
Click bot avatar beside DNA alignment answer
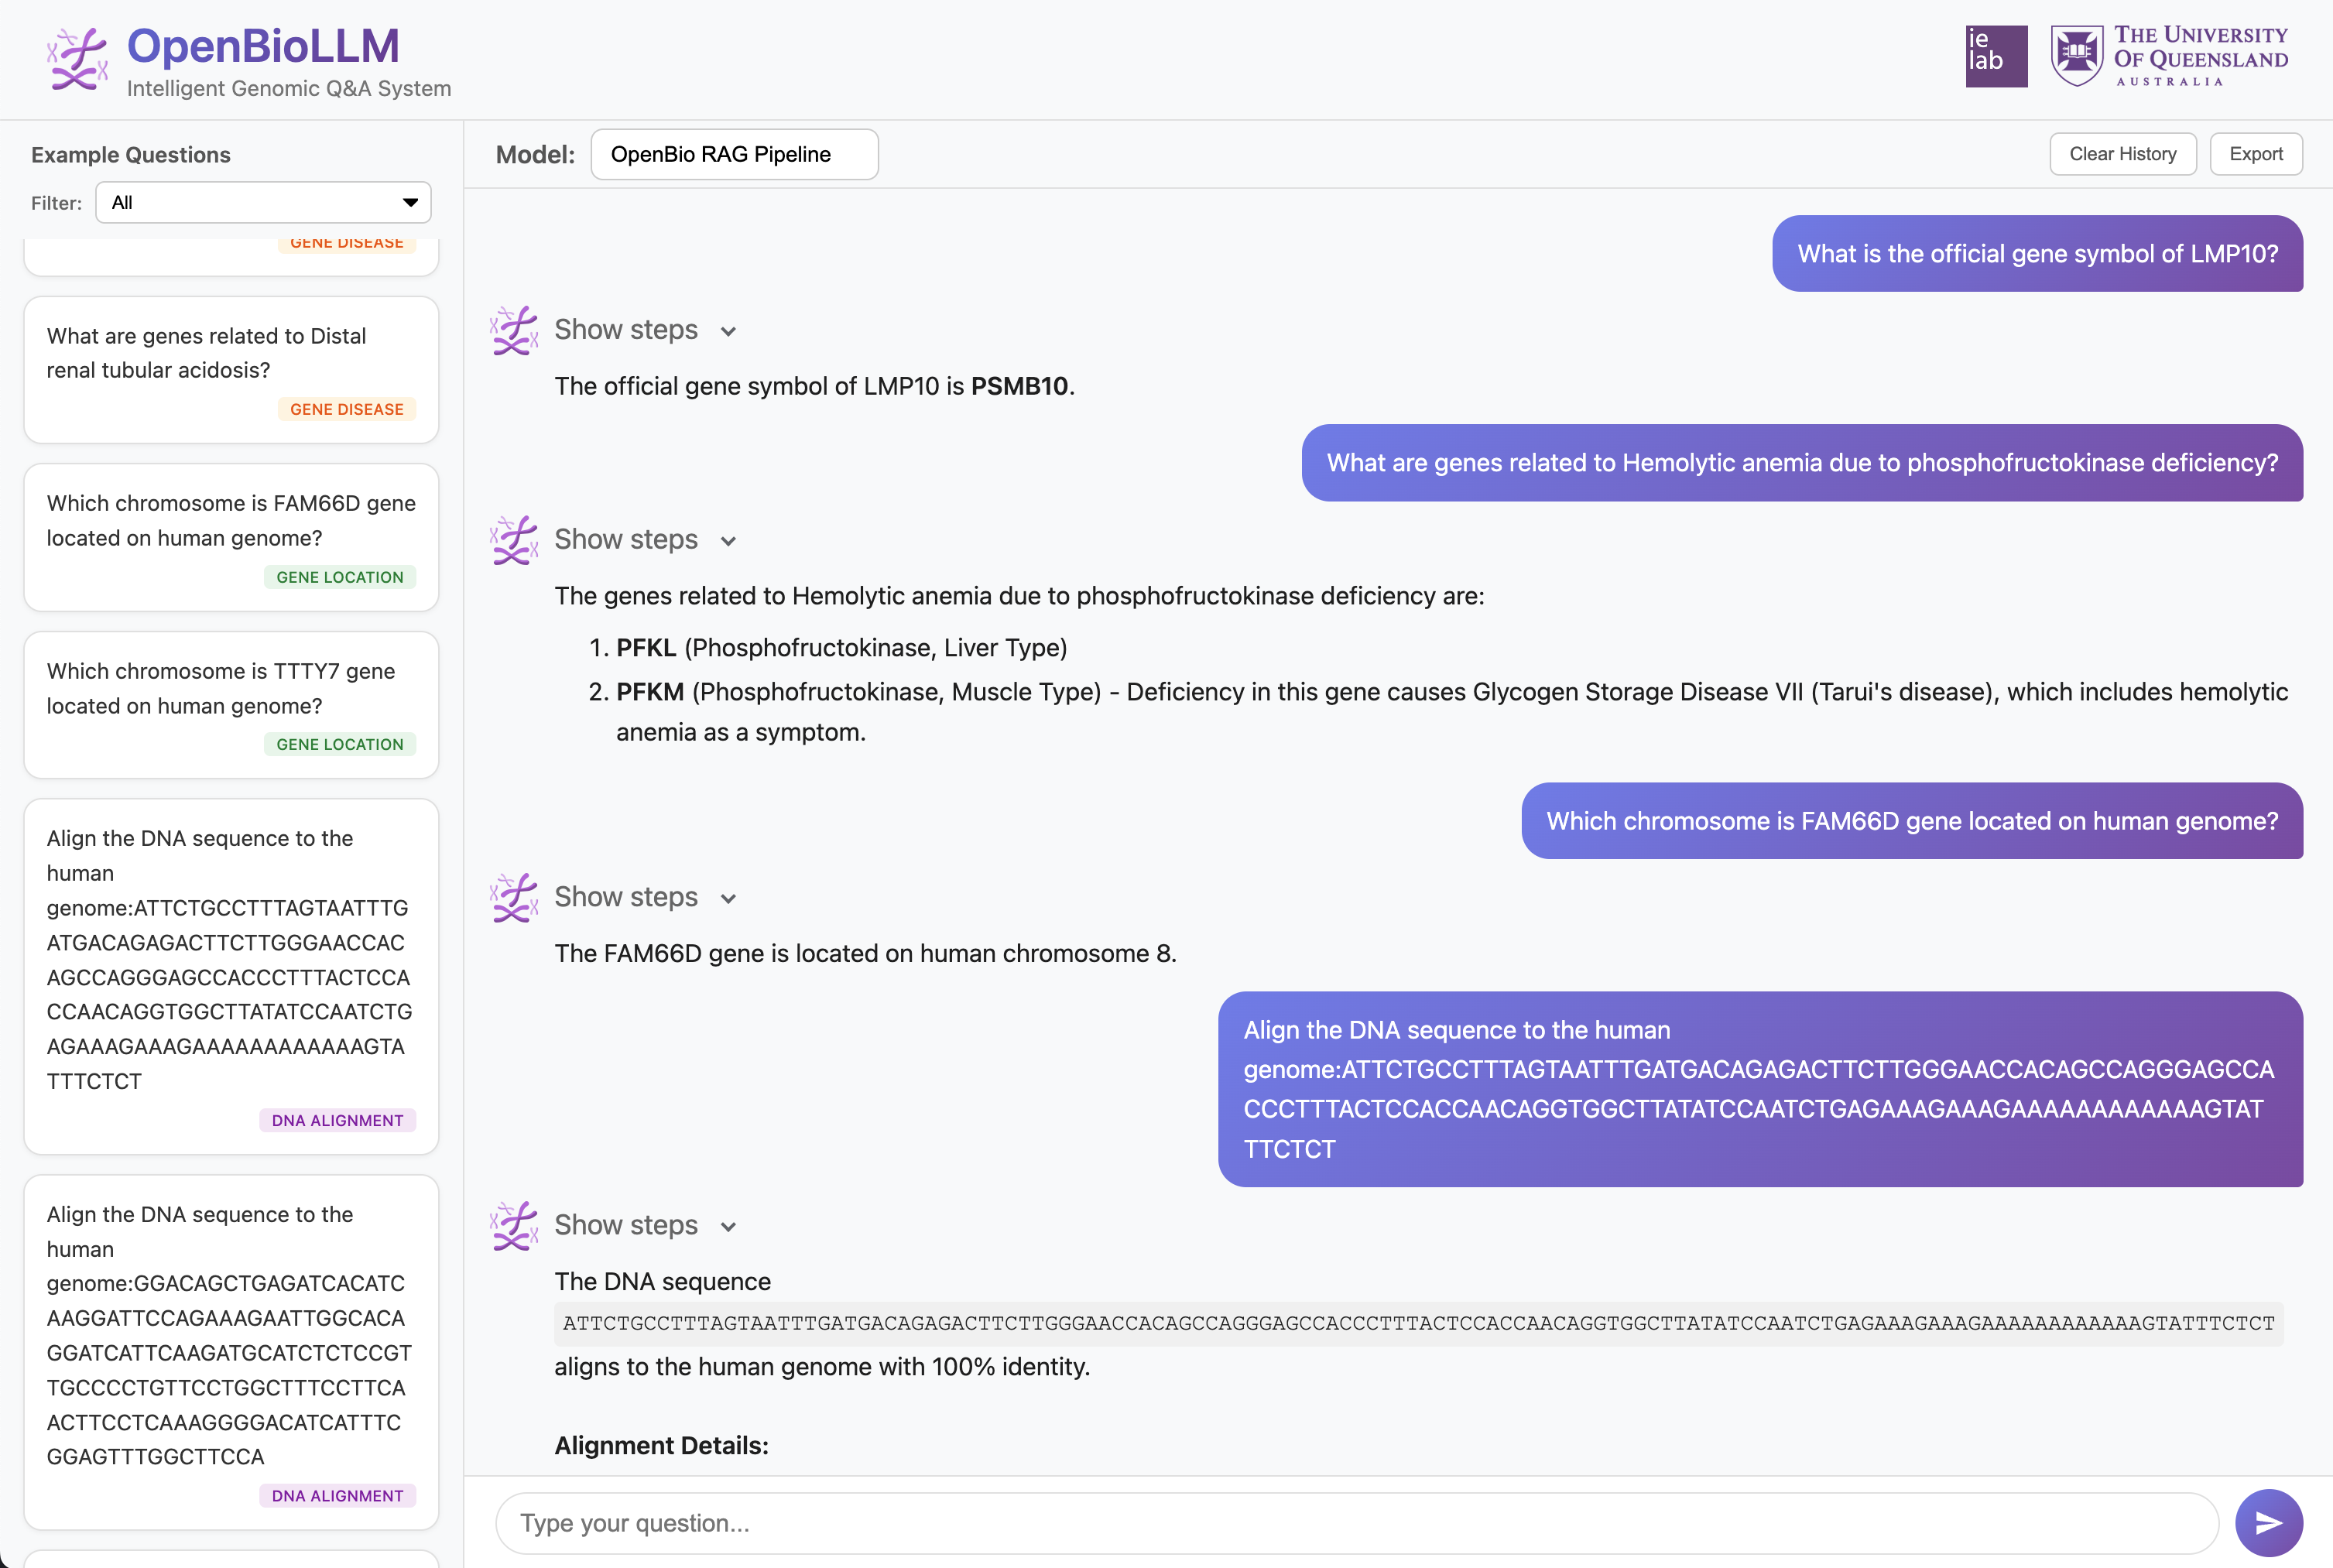click(x=514, y=1226)
